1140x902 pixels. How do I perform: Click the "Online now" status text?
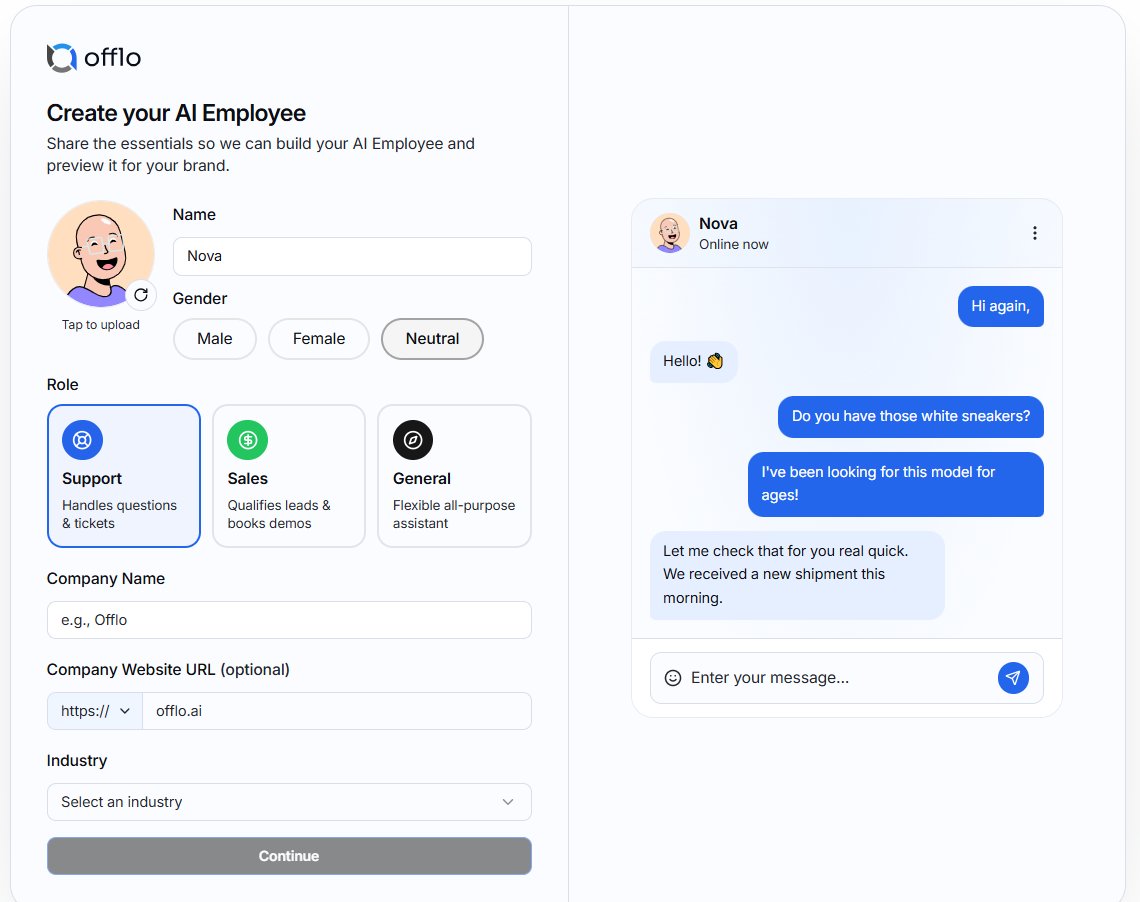click(x=734, y=245)
